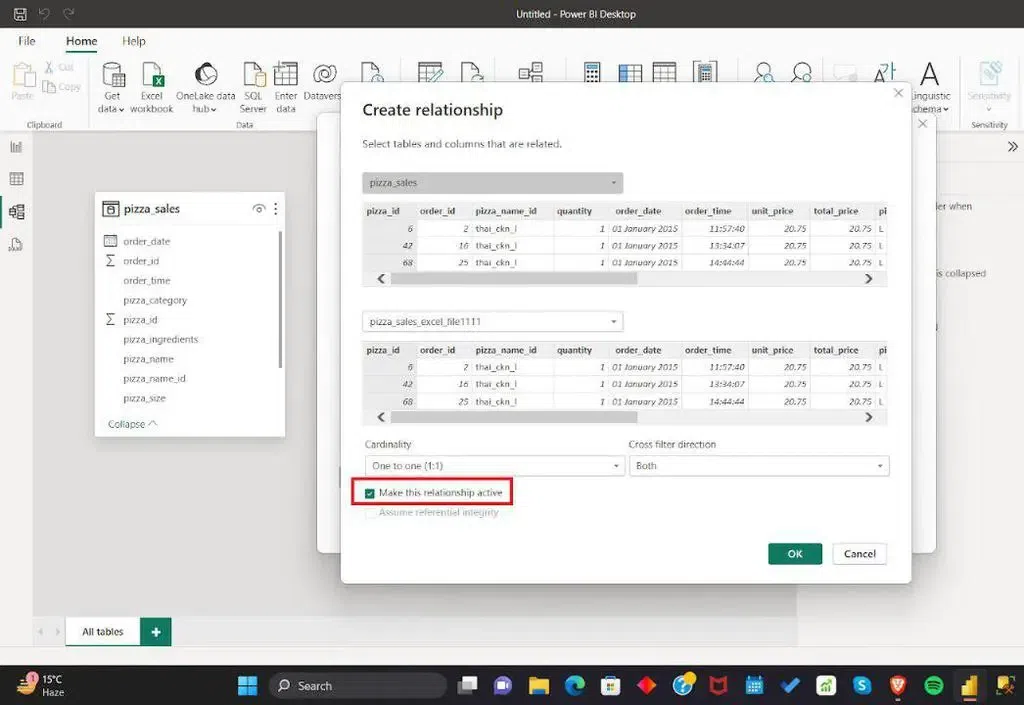Switch to Report view in sidebar
Screen dimensions: 1024x705
point(16,147)
